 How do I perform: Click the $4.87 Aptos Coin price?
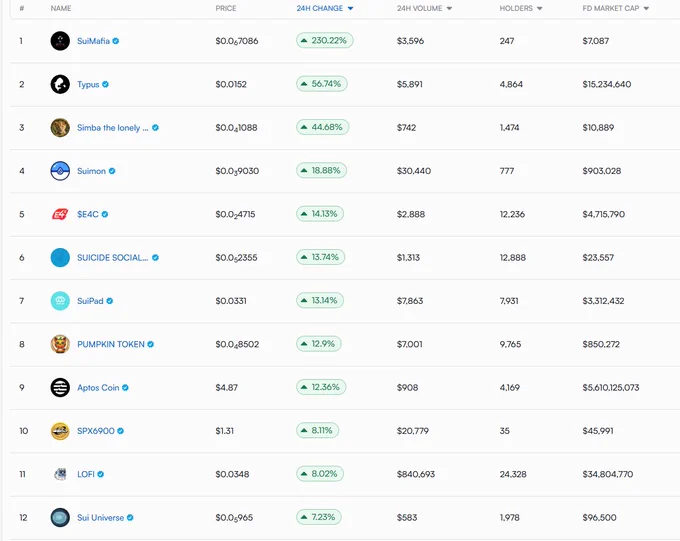tap(226, 387)
